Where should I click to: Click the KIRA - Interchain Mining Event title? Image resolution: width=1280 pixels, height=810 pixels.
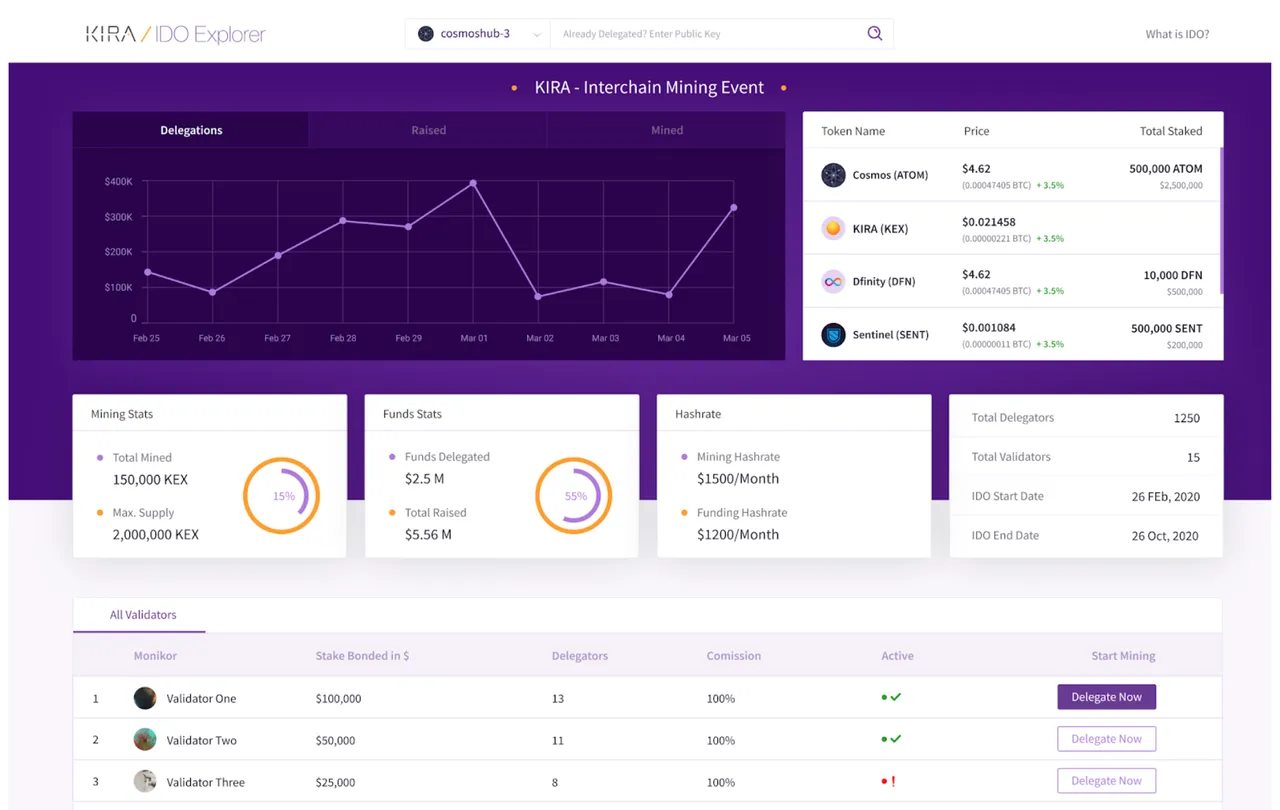(x=649, y=87)
